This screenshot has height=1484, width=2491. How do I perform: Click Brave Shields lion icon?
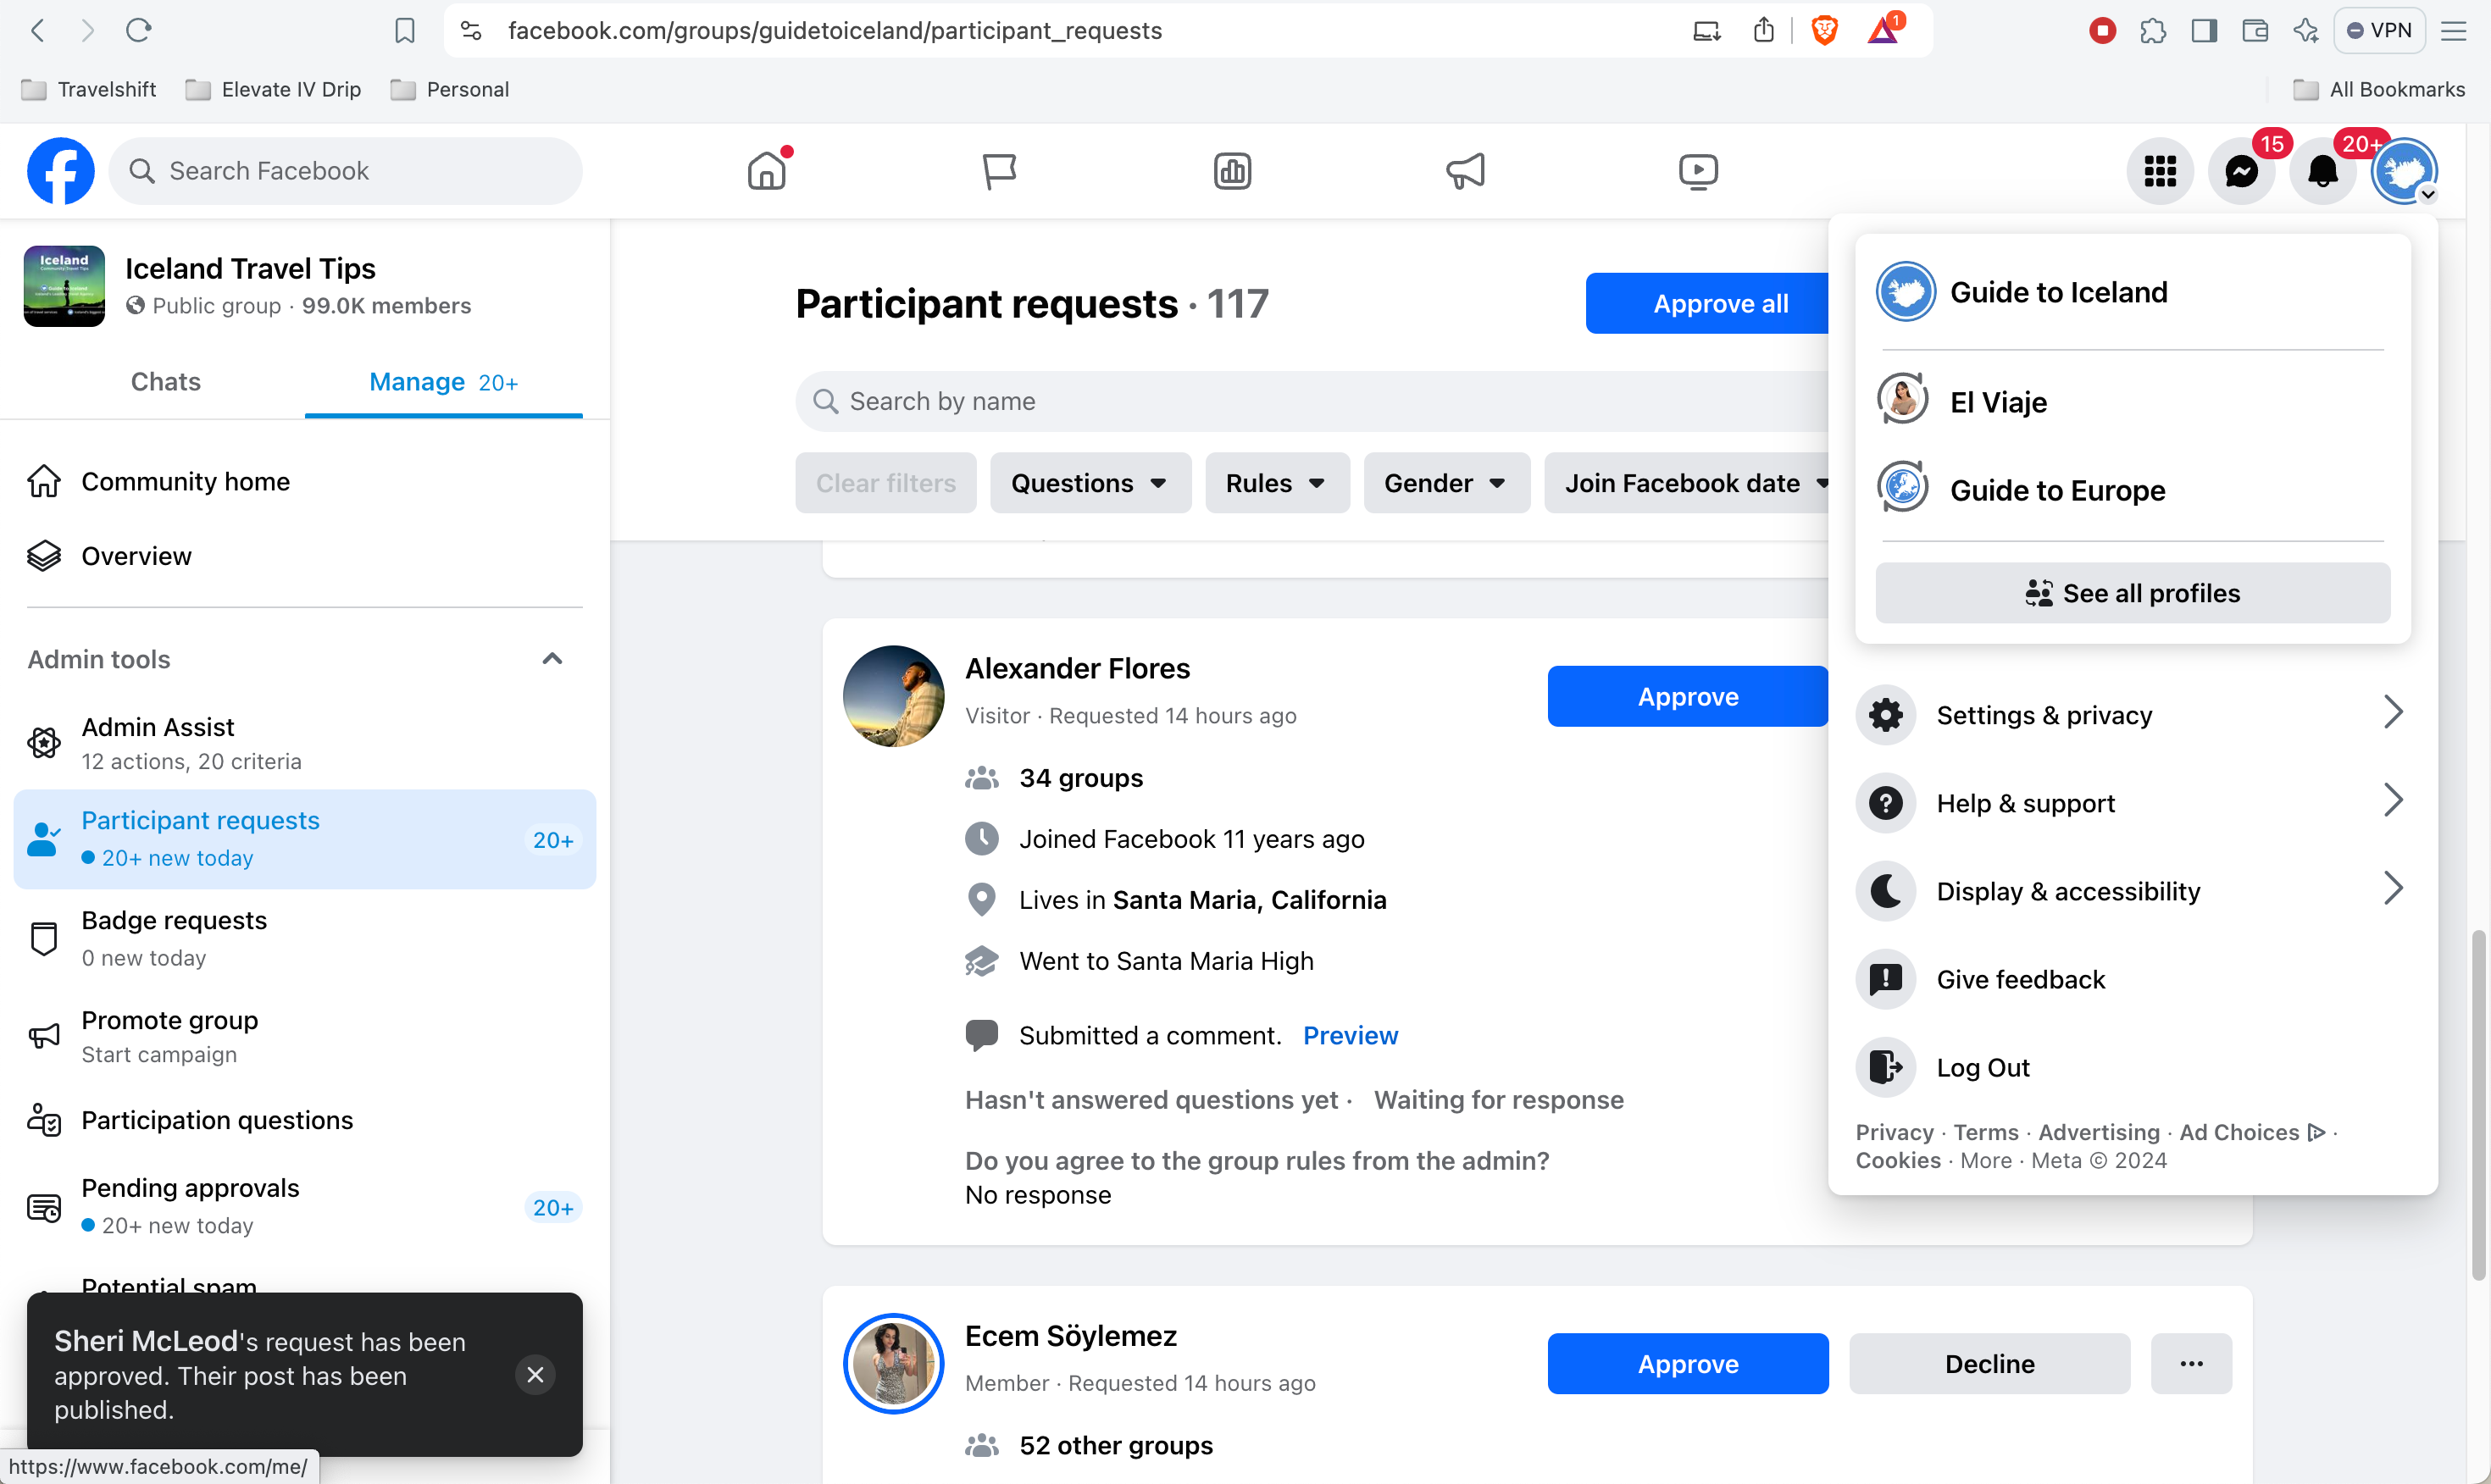(x=1825, y=30)
